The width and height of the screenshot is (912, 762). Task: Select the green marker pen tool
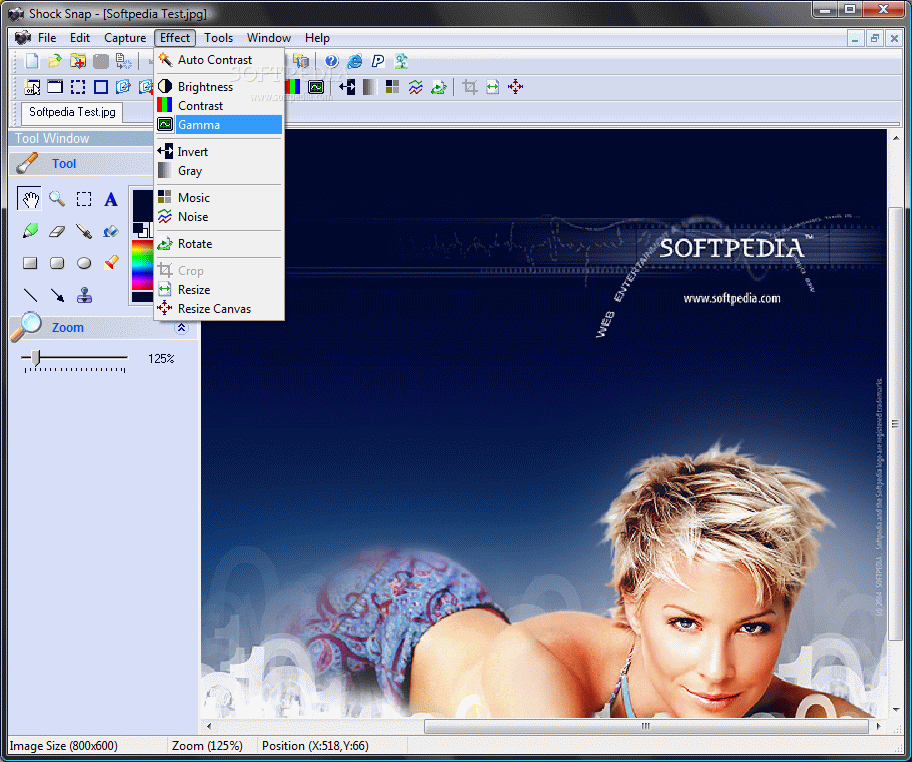pyautogui.click(x=30, y=231)
